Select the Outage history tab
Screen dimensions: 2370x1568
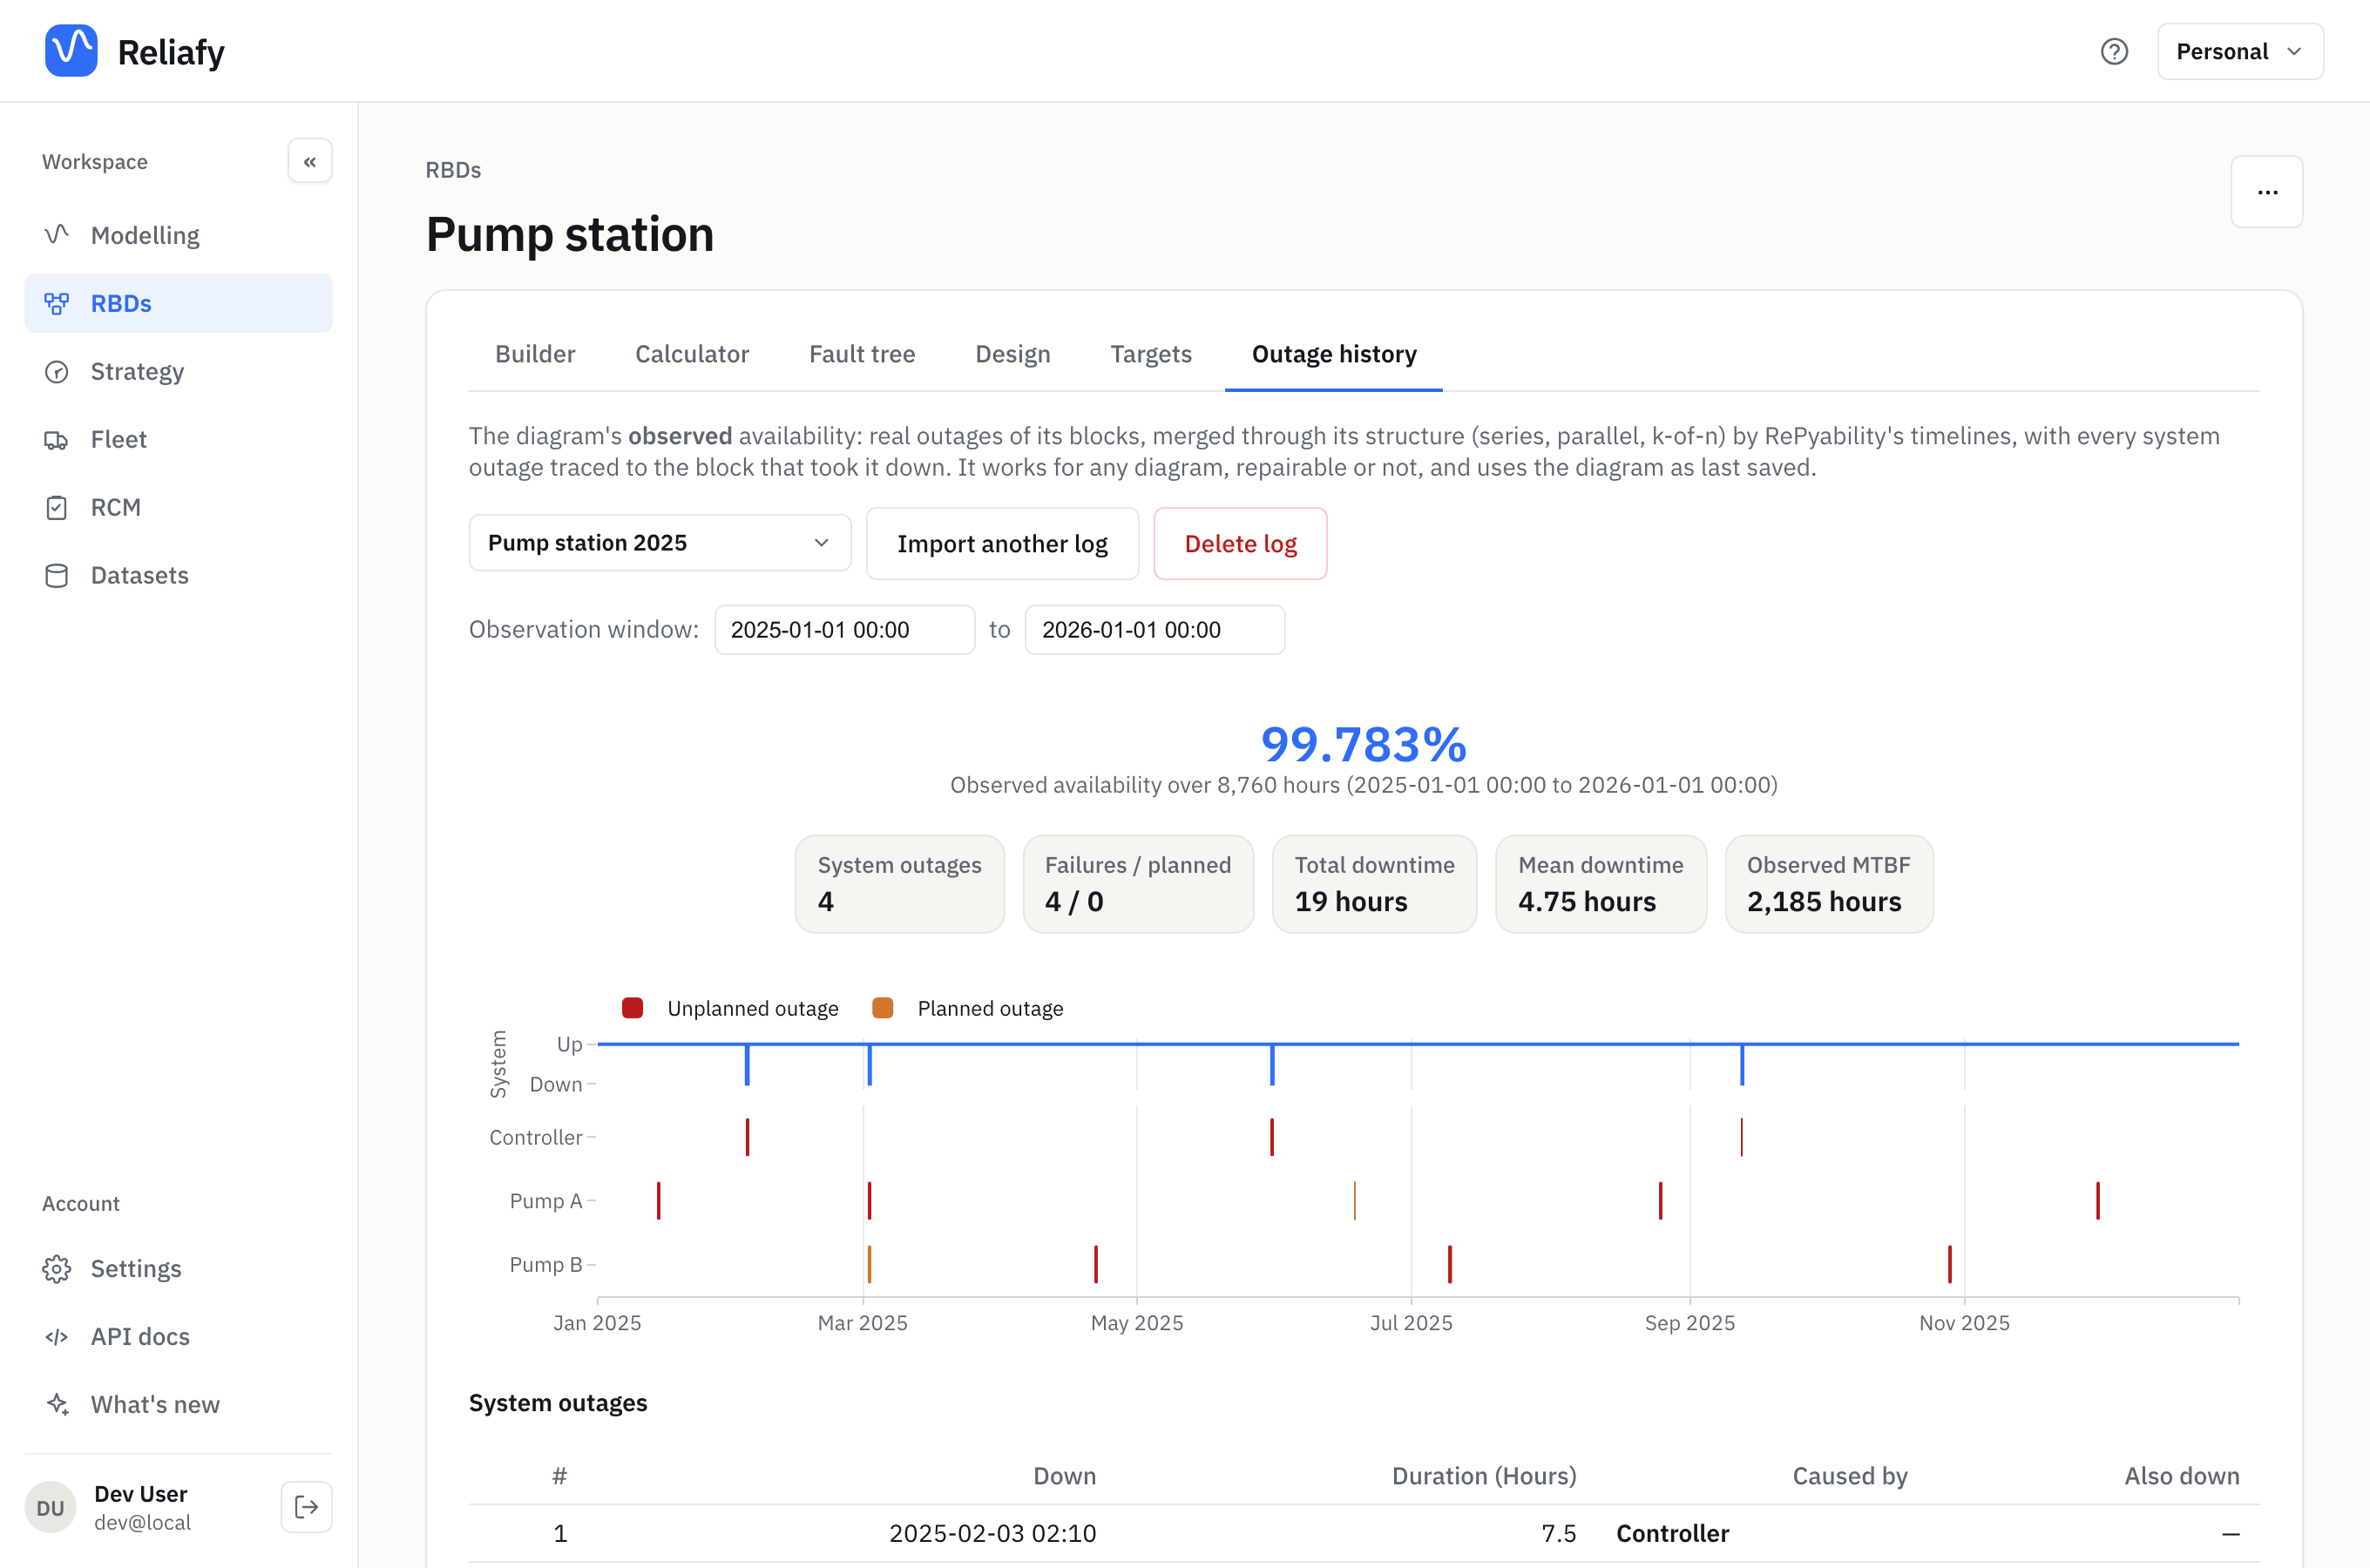pyautogui.click(x=1334, y=354)
